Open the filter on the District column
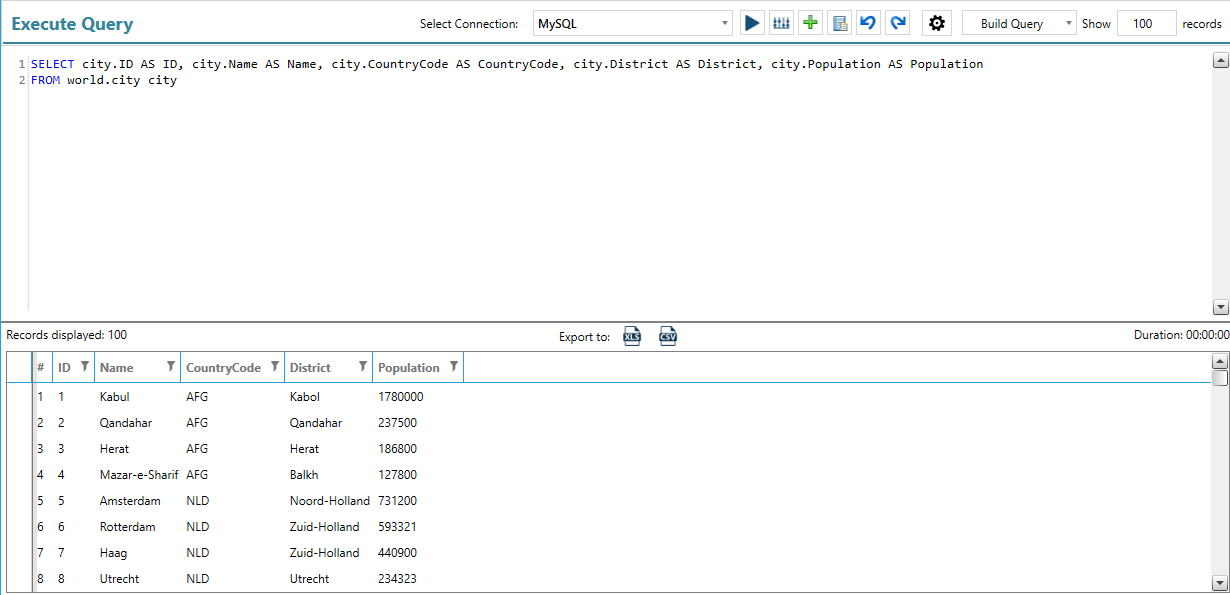 tap(363, 367)
